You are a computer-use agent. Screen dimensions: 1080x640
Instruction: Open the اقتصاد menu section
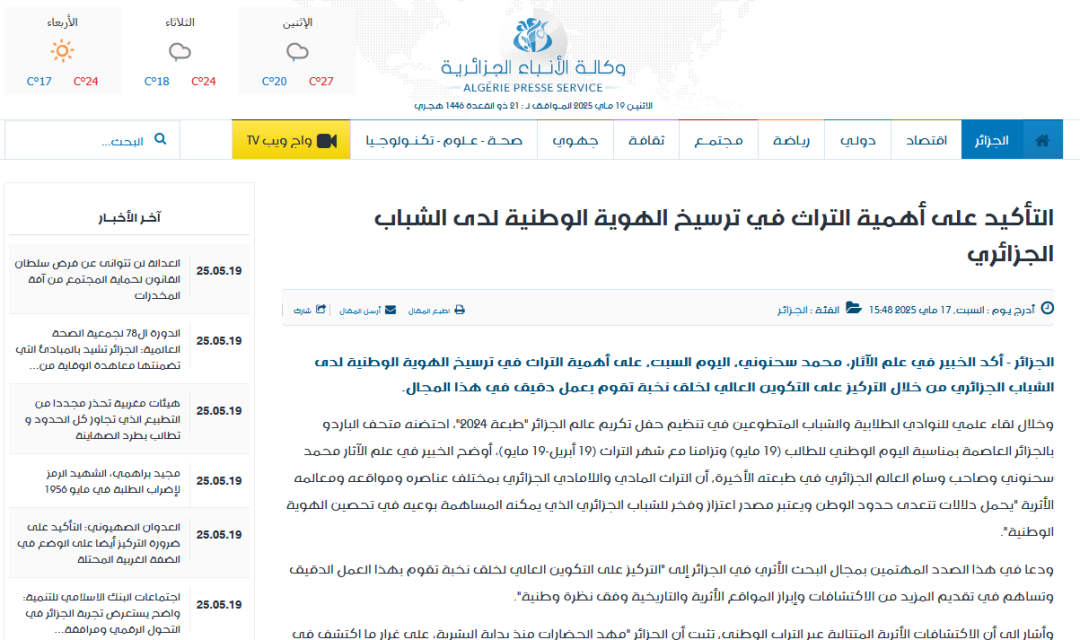tap(926, 140)
